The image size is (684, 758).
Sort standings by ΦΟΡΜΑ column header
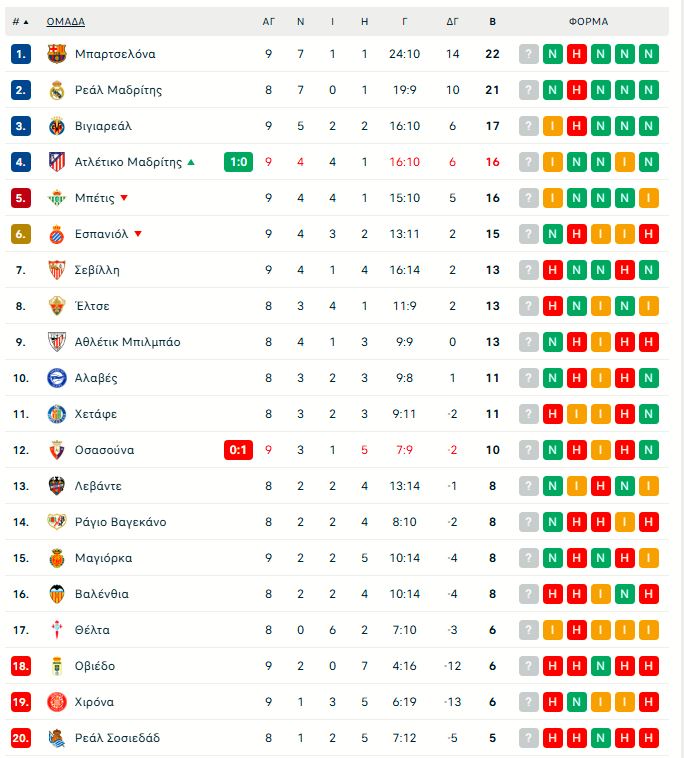(588, 21)
